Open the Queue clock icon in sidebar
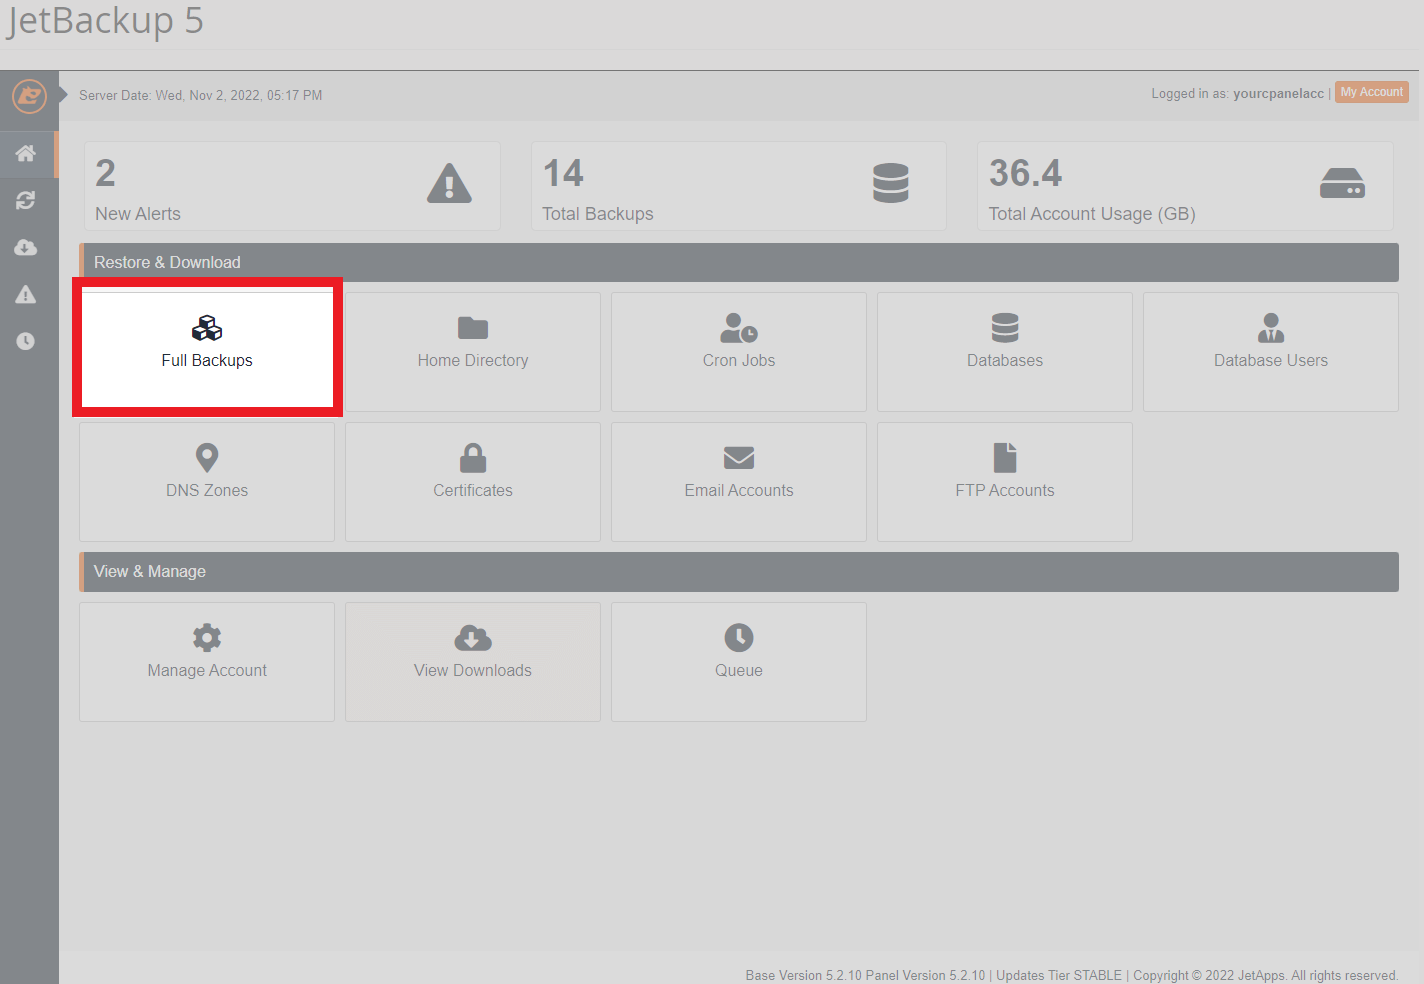 (26, 341)
